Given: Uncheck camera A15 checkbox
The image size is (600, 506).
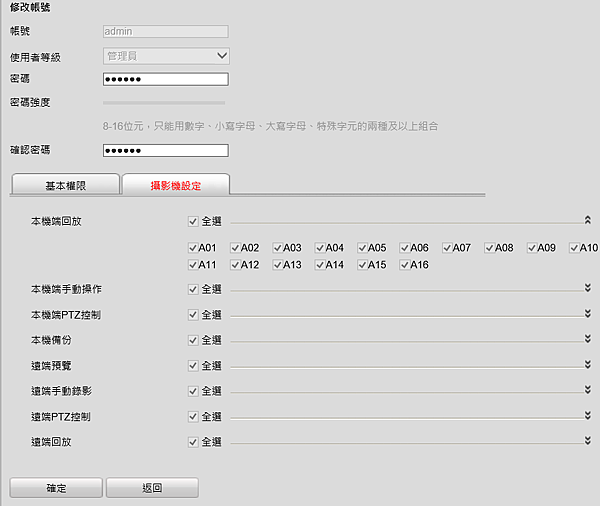Looking at the screenshot, I should pyautogui.click(x=362, y=265).
